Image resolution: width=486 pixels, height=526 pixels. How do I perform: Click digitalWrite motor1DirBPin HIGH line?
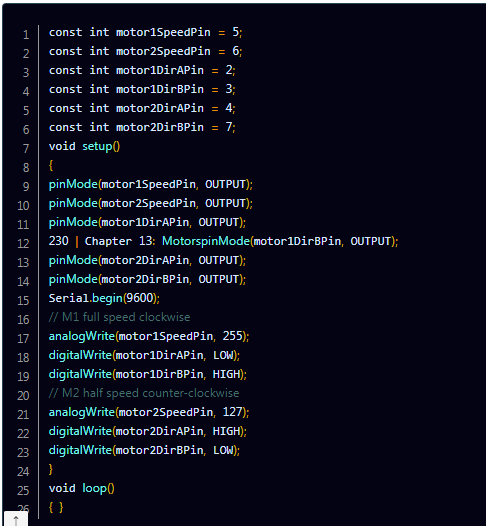148,374
